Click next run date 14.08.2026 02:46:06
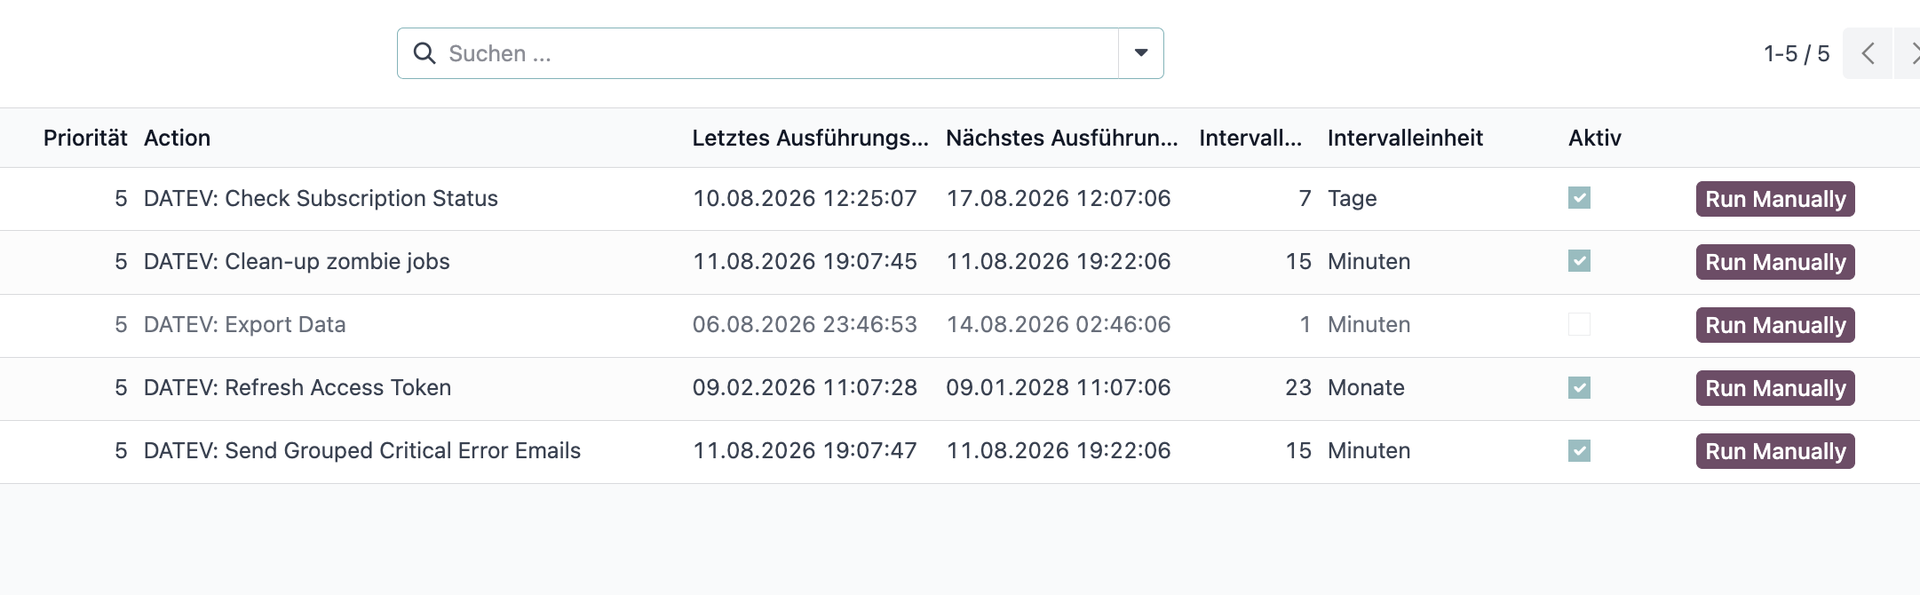1920x595 pixels. 1059,324
